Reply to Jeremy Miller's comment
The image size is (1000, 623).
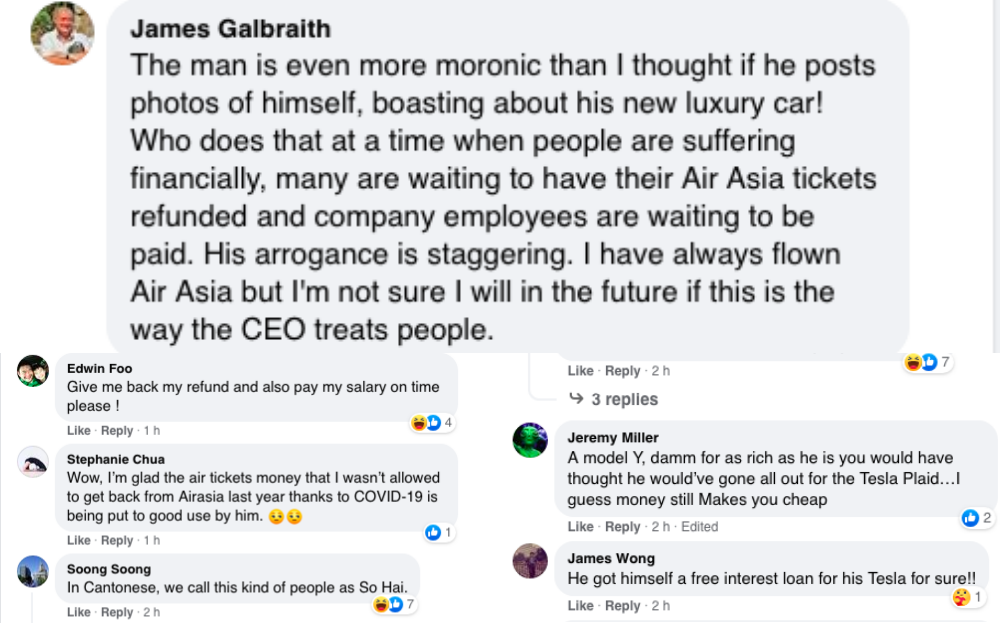[622, 527]
